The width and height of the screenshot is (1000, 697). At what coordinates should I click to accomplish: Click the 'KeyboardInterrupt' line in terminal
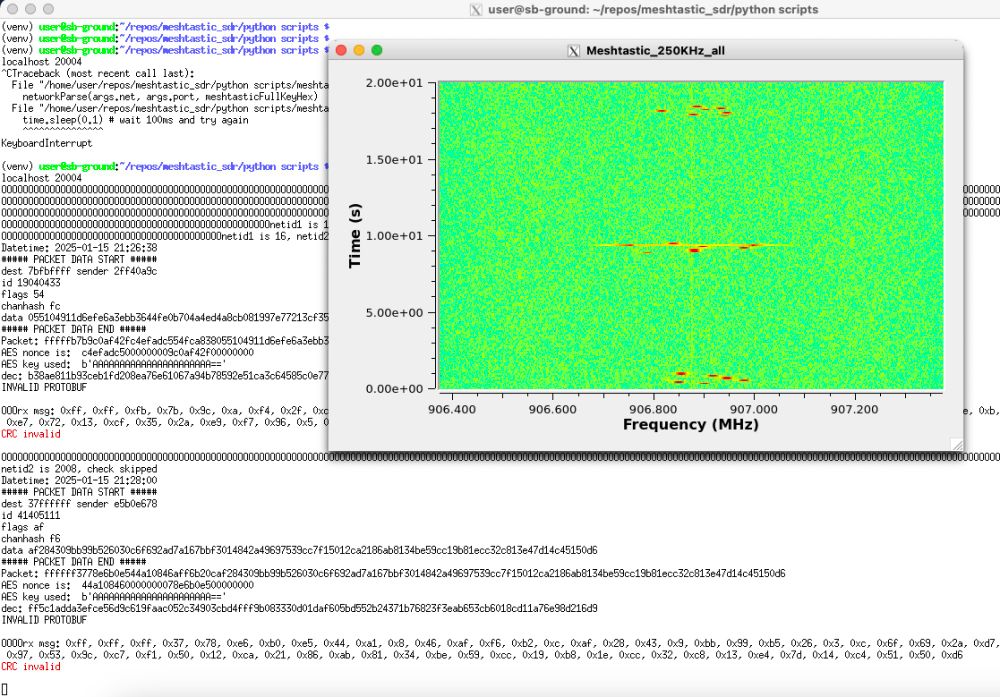(47, 143)
